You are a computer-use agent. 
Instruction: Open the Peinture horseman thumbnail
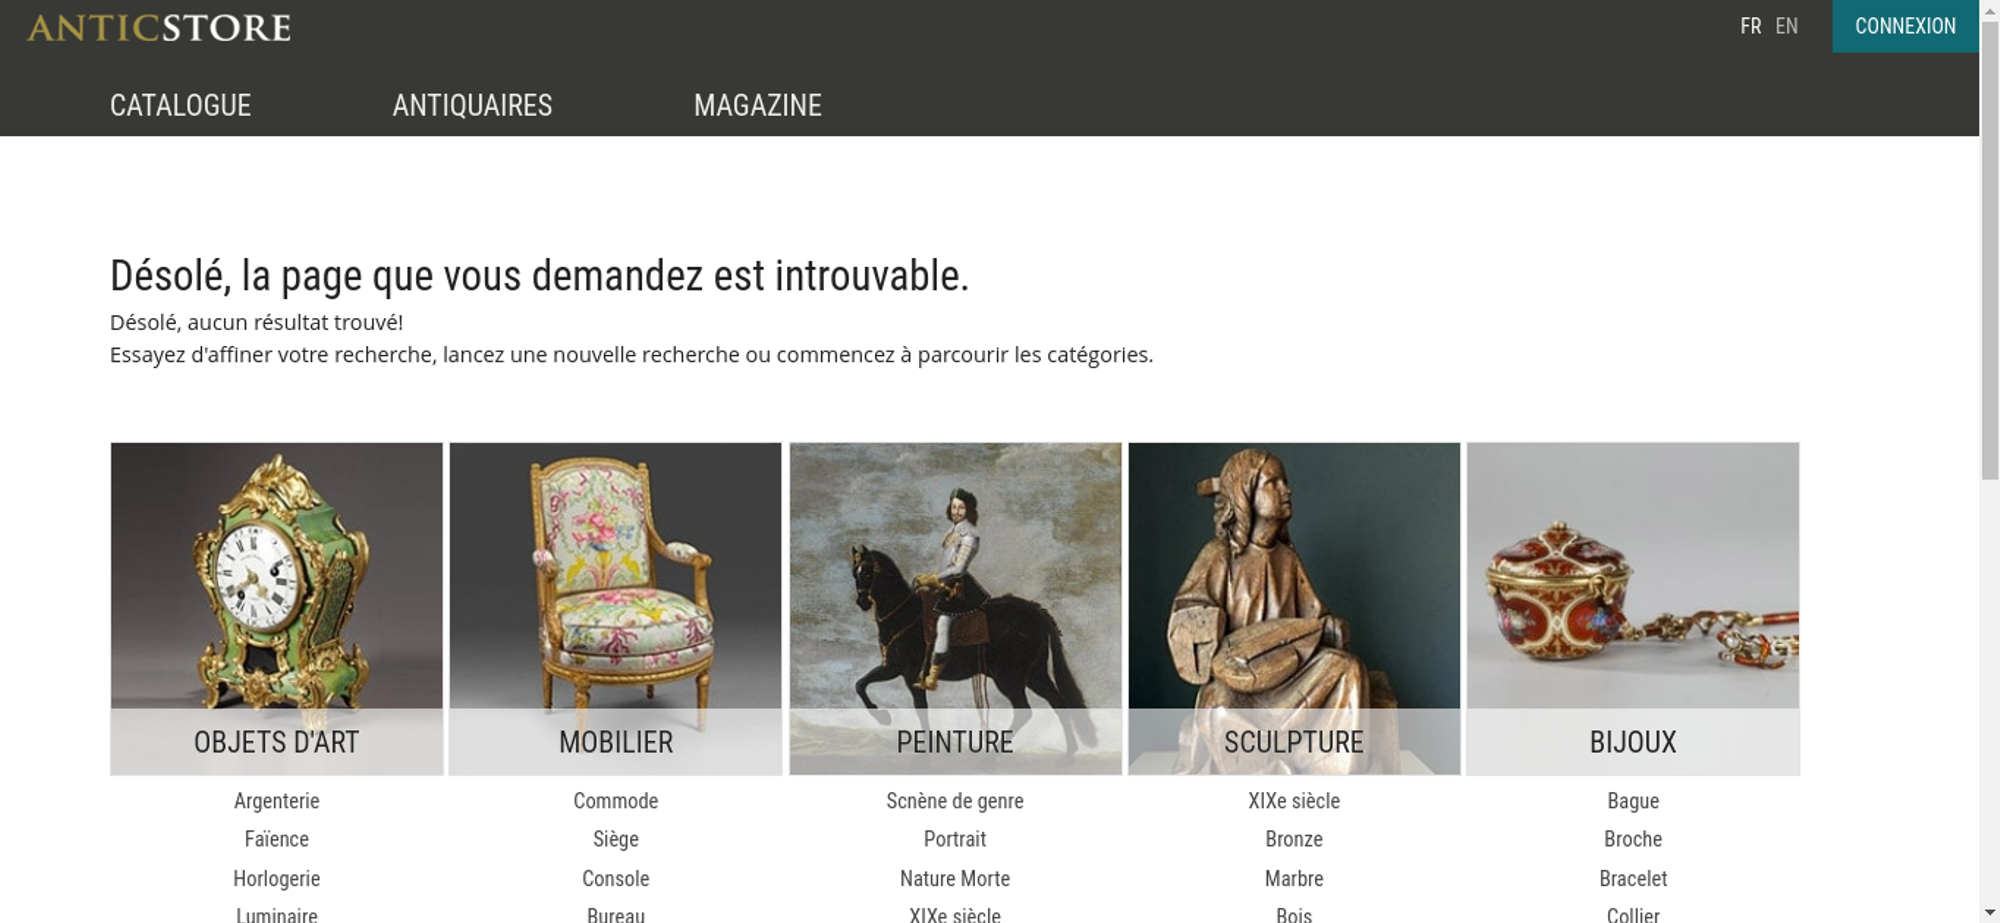point(955,608)
